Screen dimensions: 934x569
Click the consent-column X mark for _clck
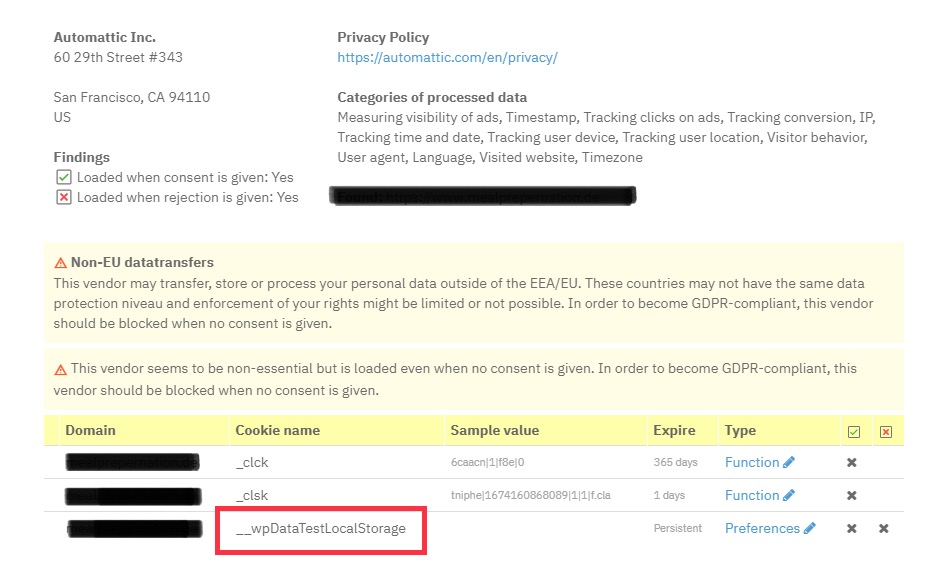coord(852,462)
